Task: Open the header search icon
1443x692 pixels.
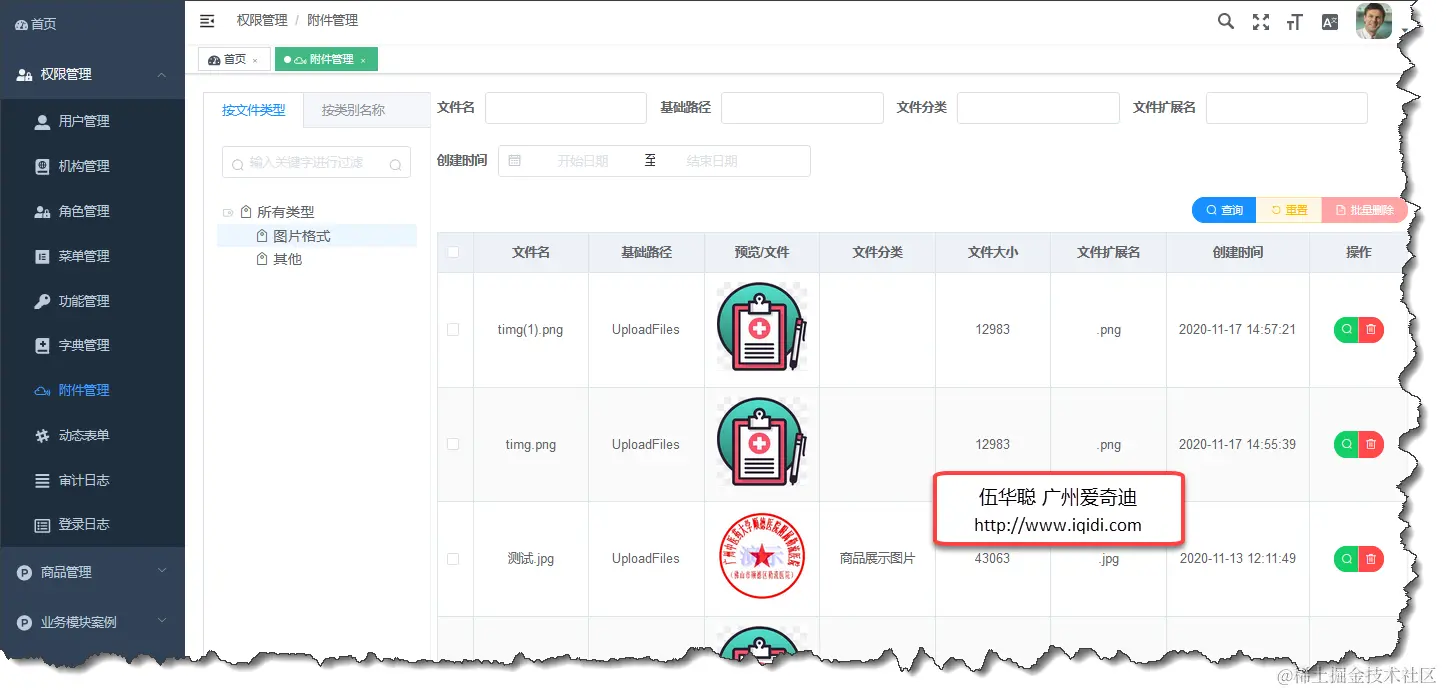Action: coord(1225,21)
